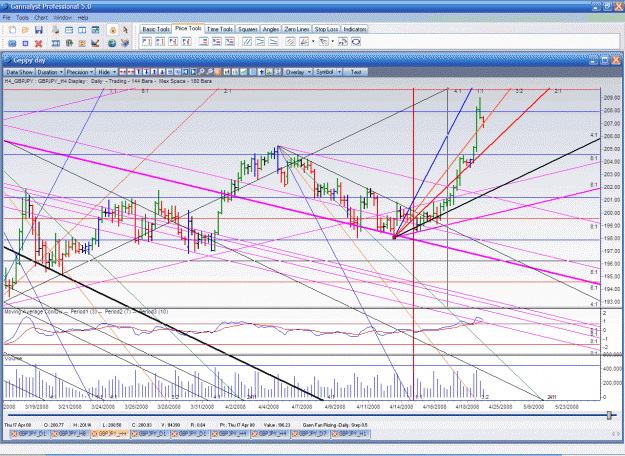625x456 pixels.
Task: Click the time scroll slider handle below the chart
Action: (x=609, y=415)
